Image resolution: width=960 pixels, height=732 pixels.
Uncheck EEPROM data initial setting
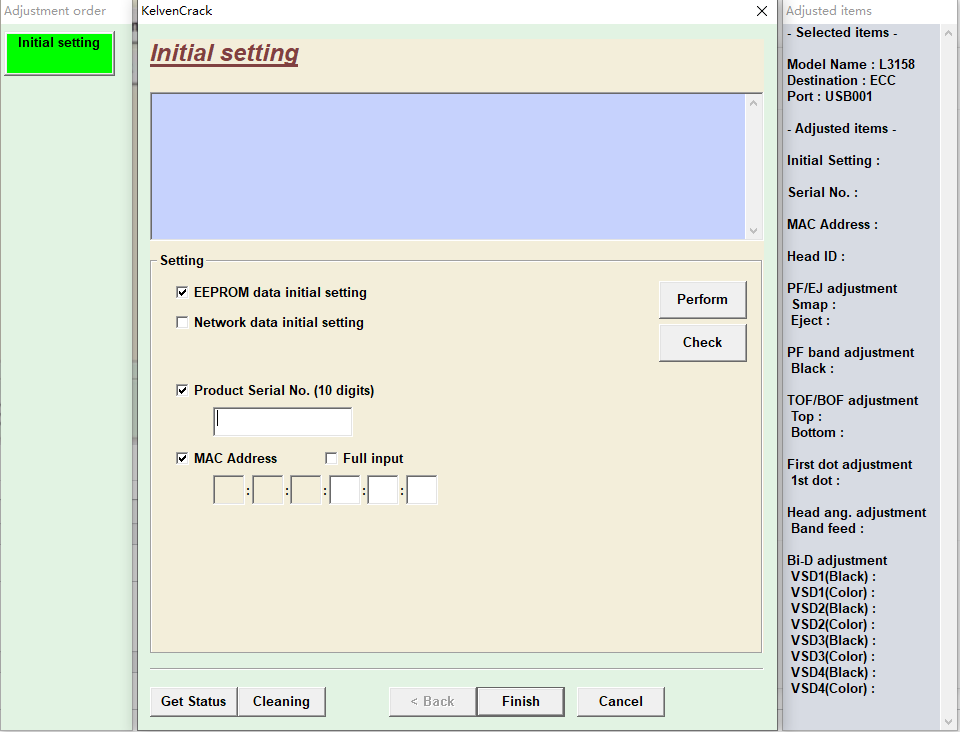click(x=182, y=293)
